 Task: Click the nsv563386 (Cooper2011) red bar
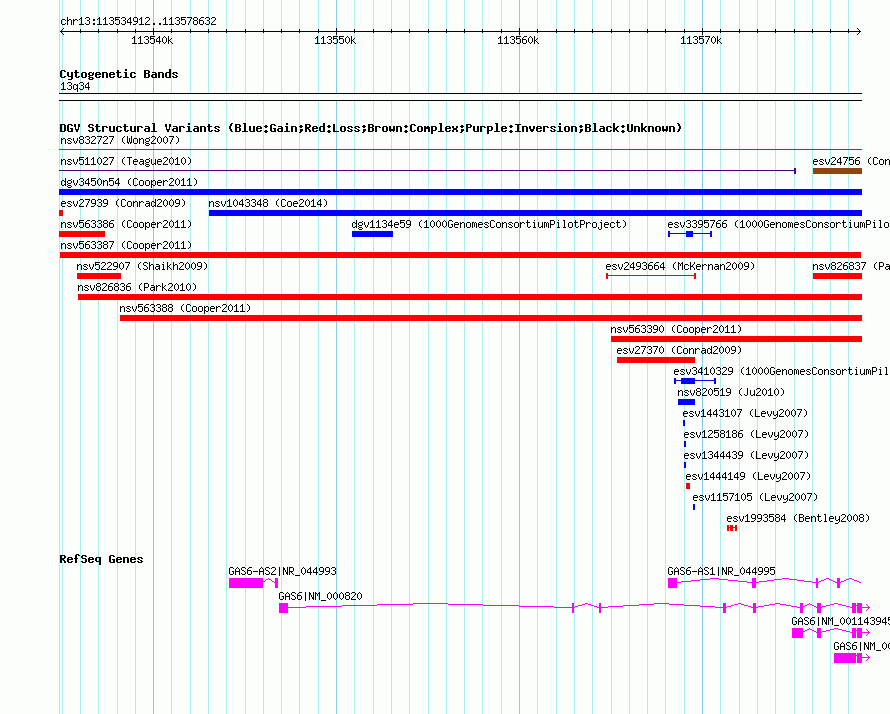[x=82, y=234]
